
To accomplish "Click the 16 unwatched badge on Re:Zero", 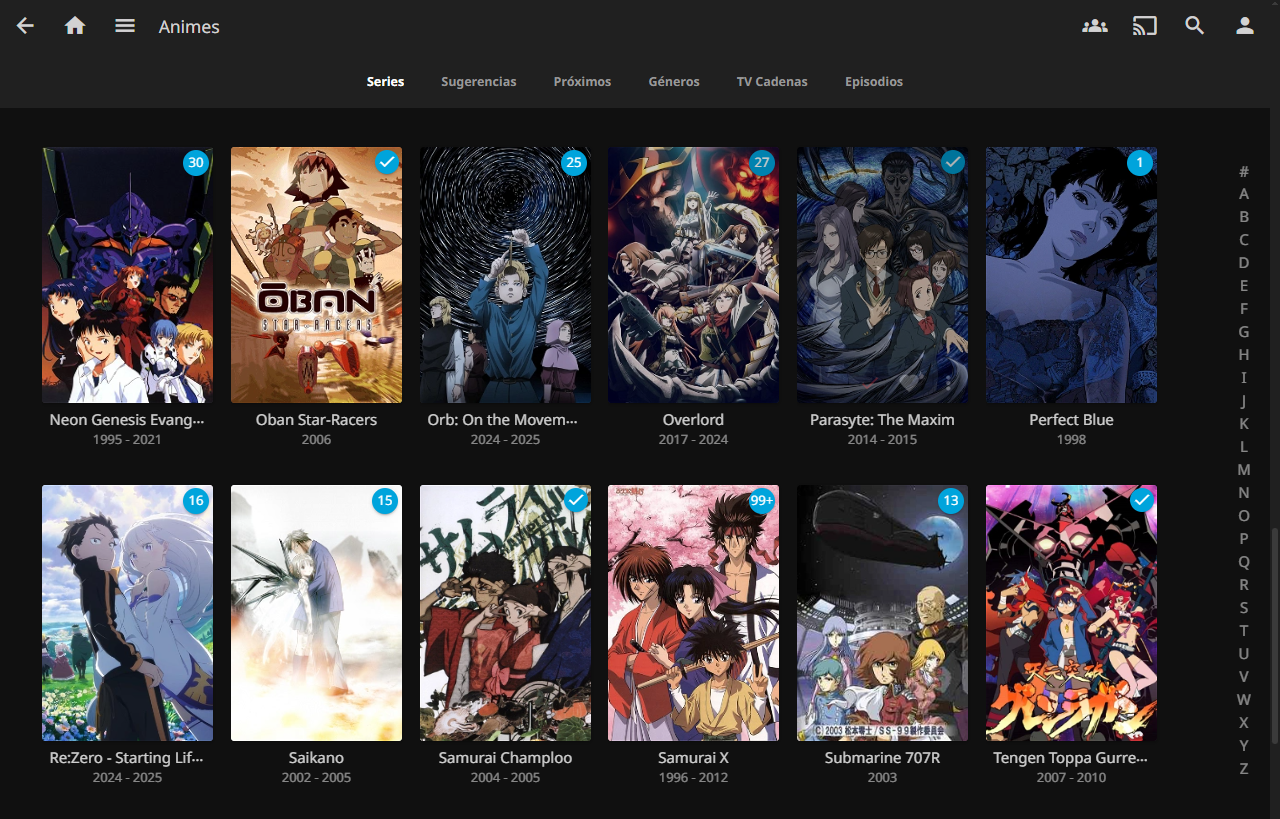I will coord(196,500).
